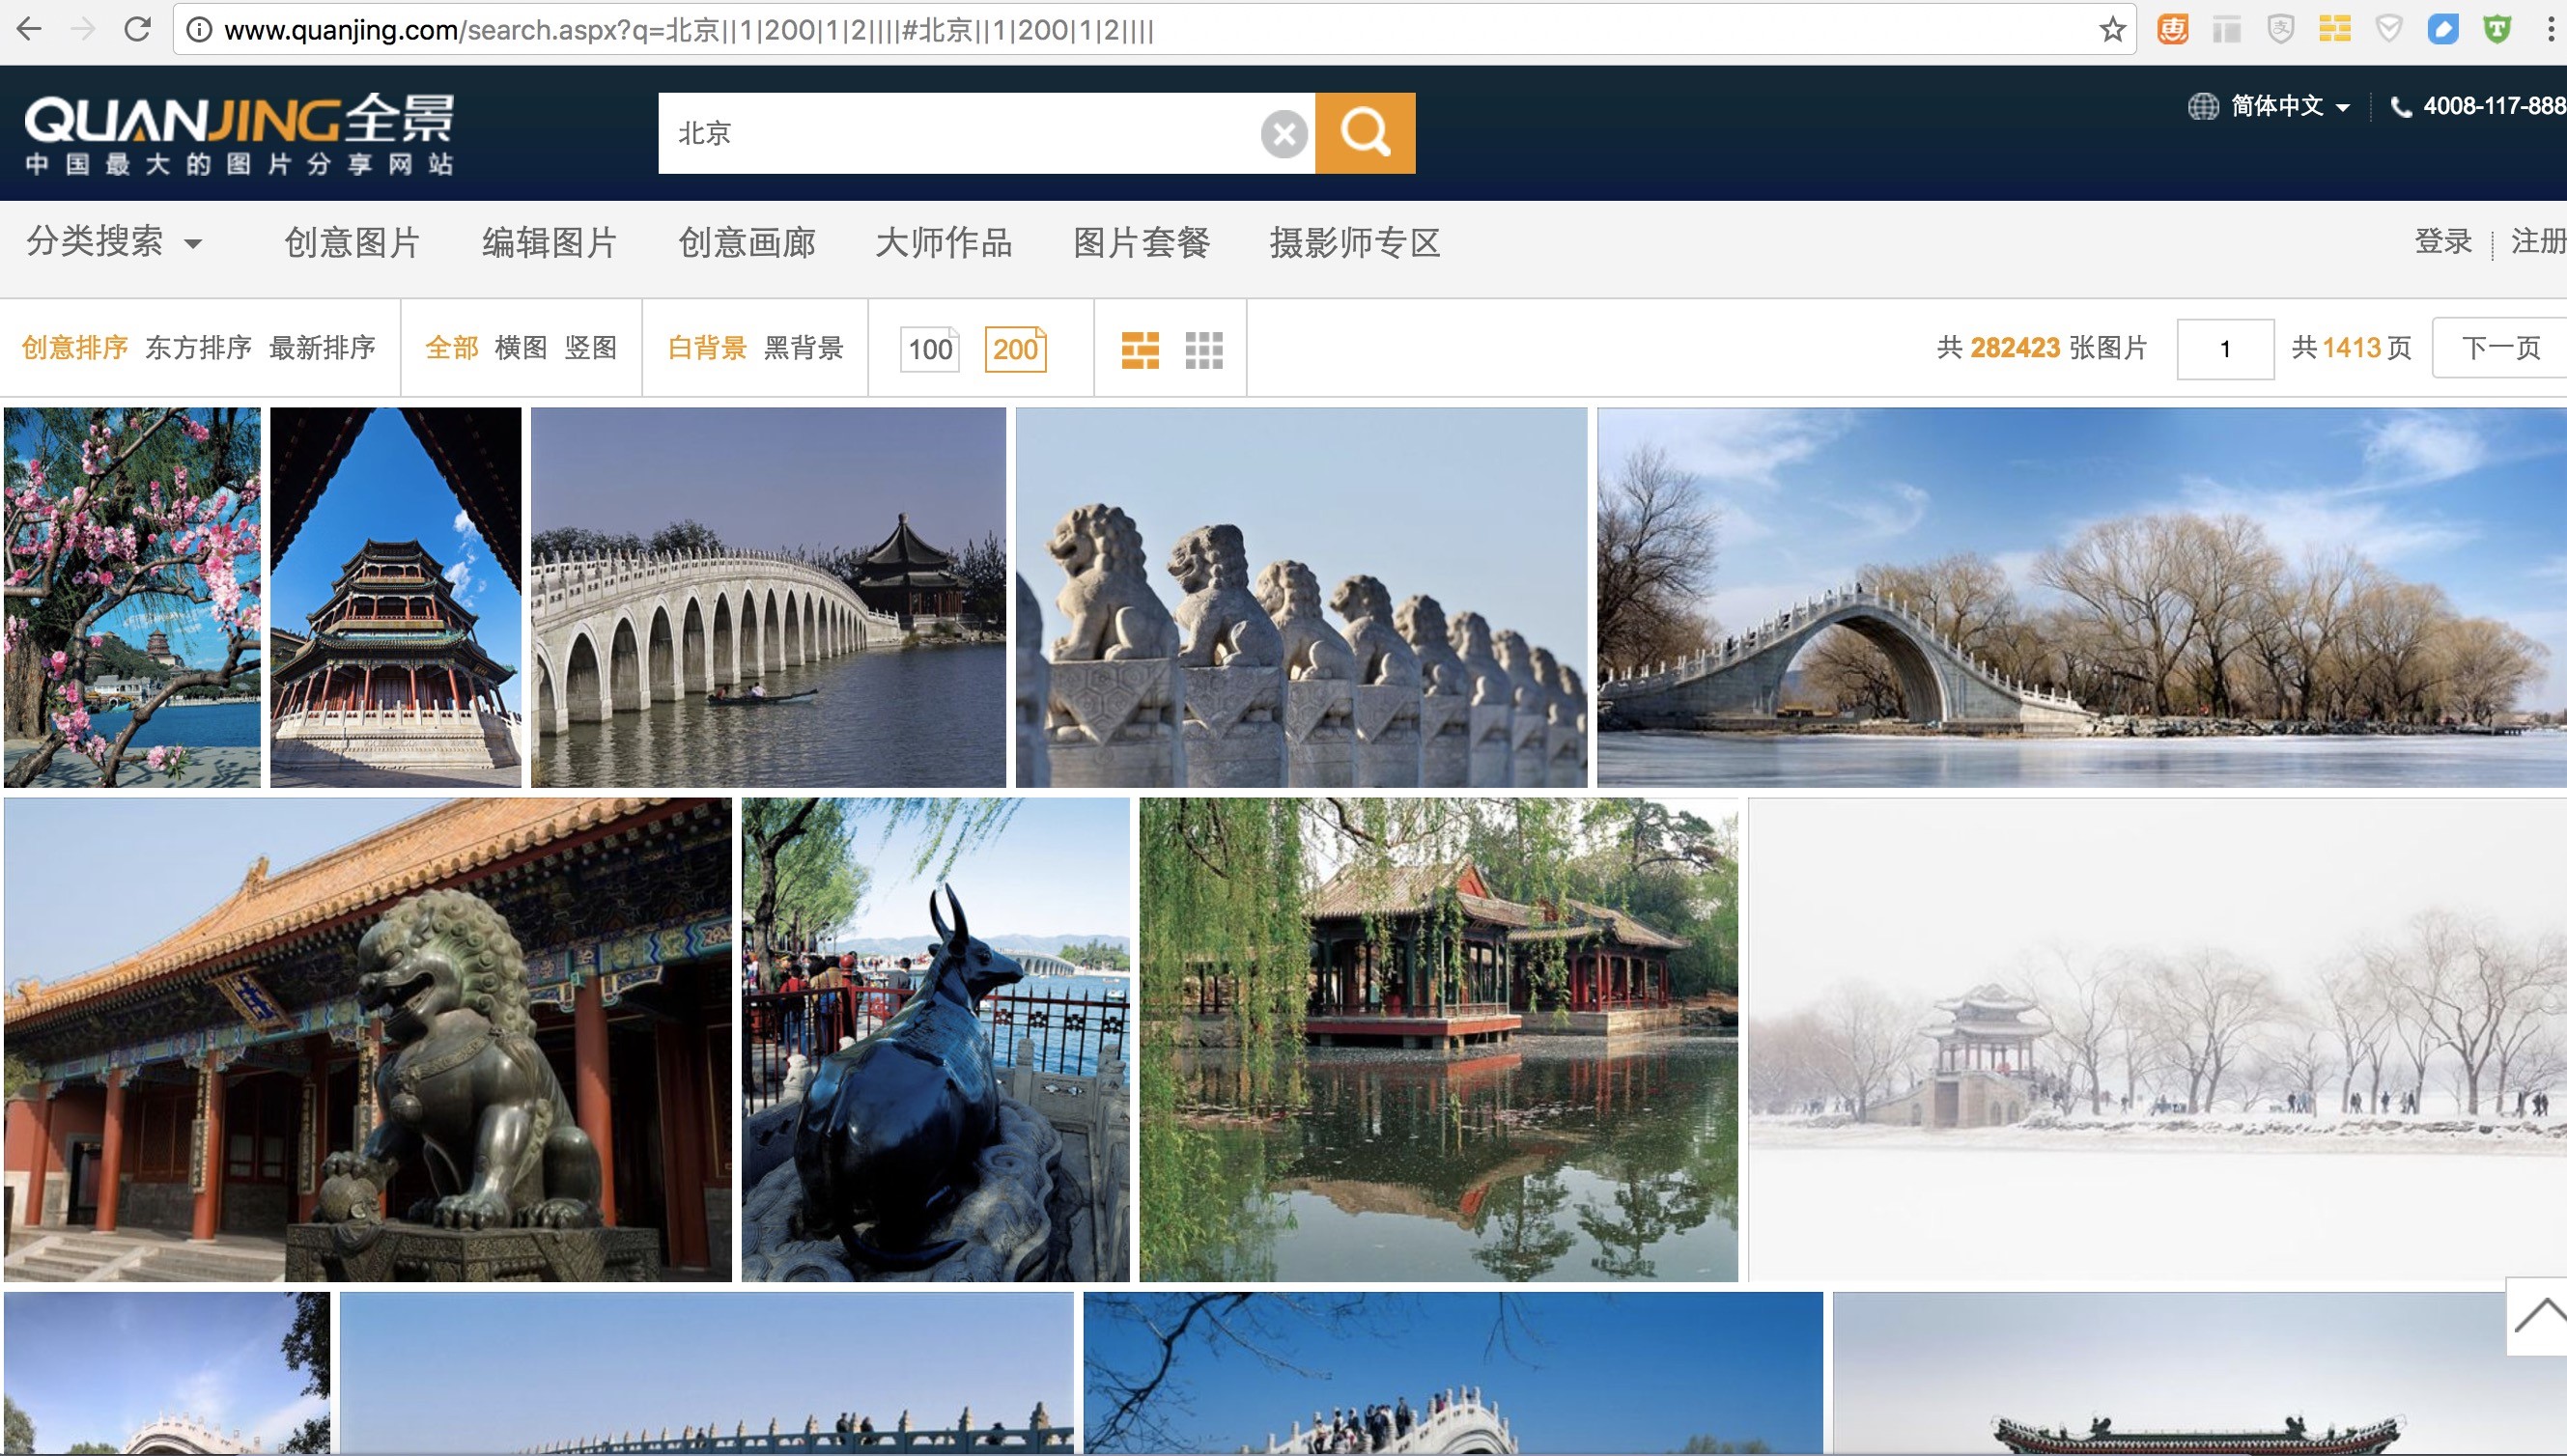Open the 创意图片 menu item
This screenshot has height=1456, width=2567.
[352, 242]
